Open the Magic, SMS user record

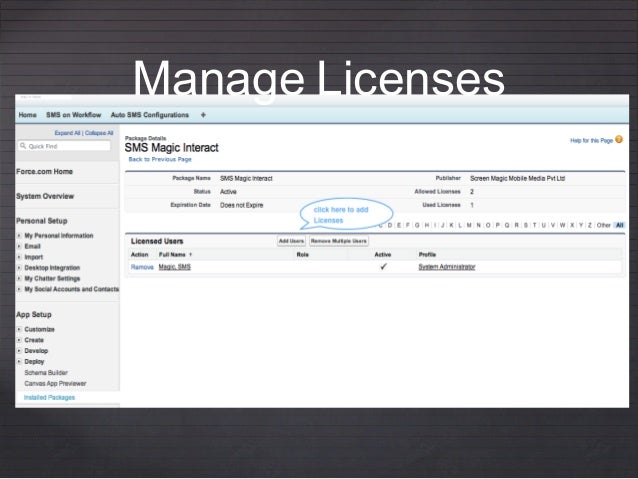(x=175, y=267)
